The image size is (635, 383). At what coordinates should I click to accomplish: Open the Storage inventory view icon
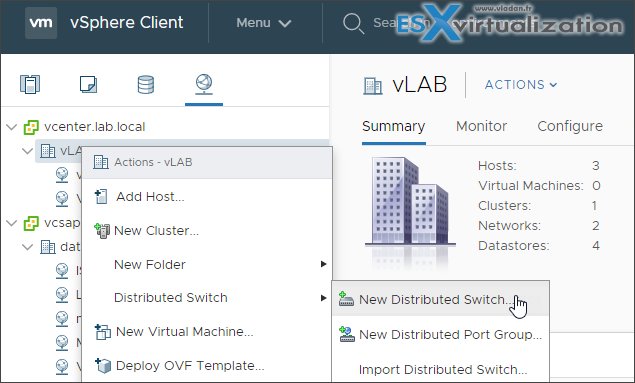(146, 85)
